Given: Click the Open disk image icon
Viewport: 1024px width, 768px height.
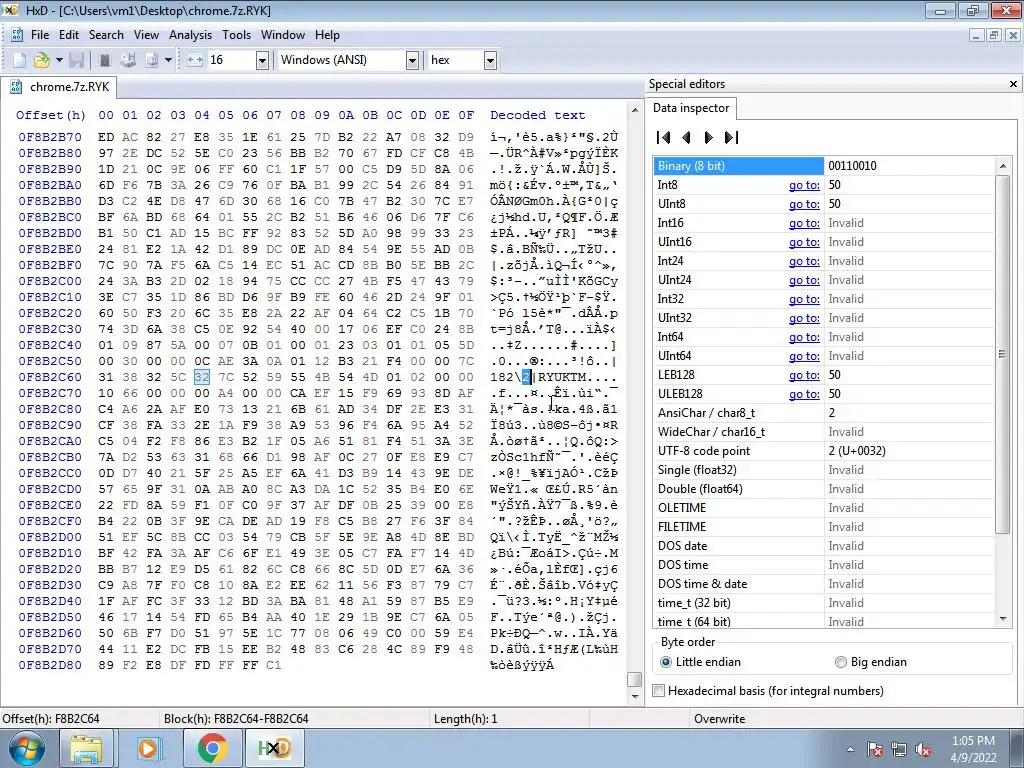Looking at the screenshot, I should 152,60.
